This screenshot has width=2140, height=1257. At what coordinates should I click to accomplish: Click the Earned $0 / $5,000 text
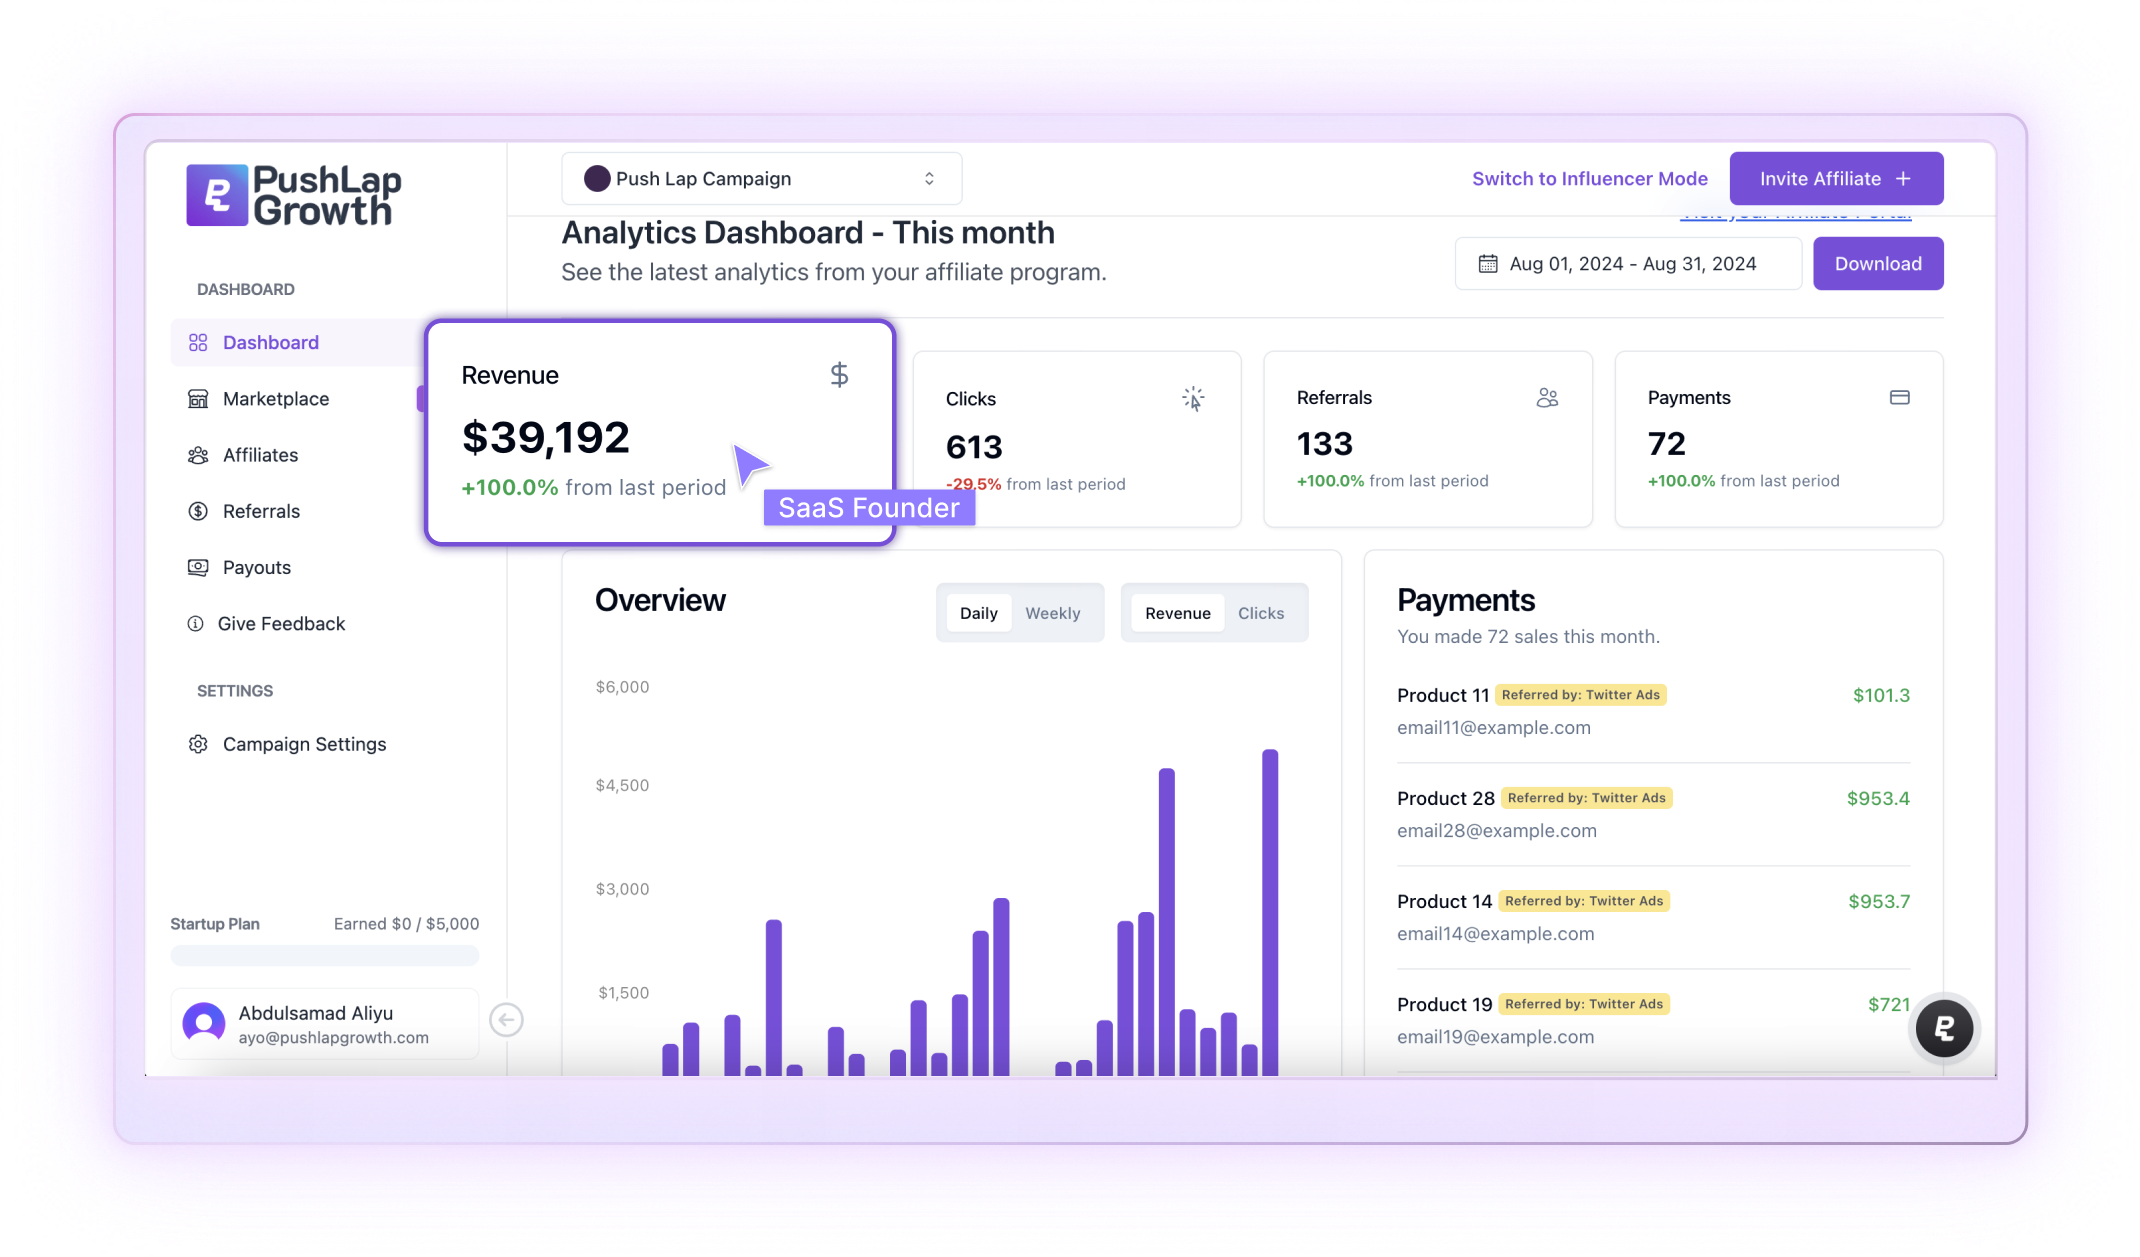406,924
